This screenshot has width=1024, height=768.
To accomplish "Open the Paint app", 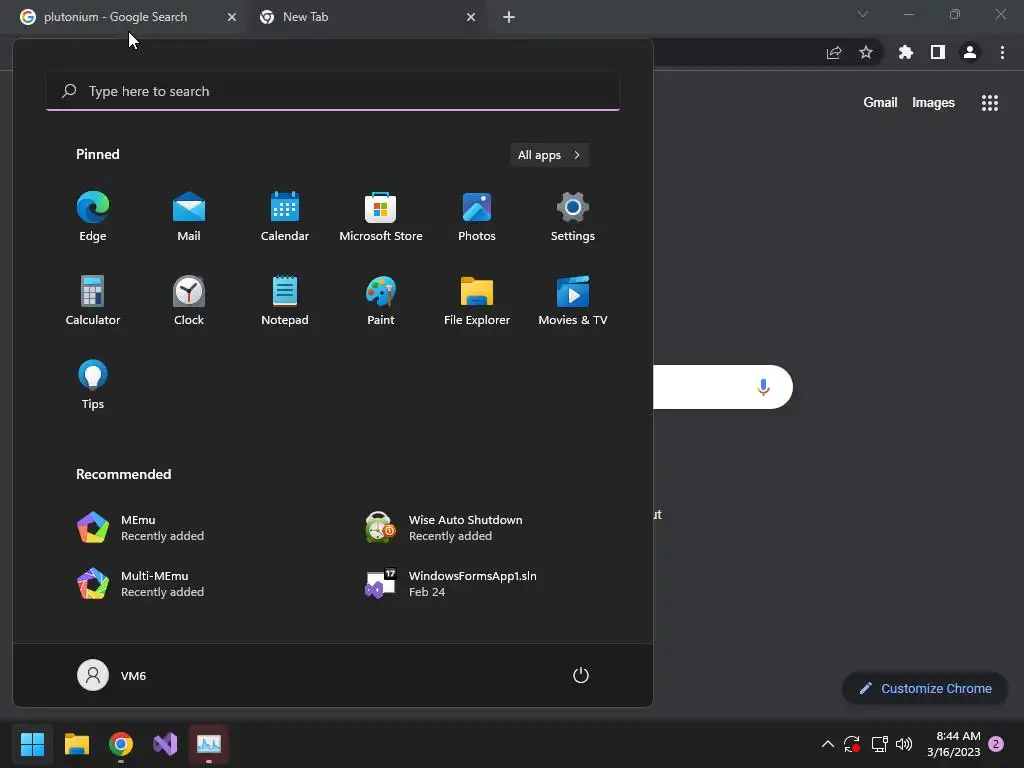I will click(x=381, y=300).
